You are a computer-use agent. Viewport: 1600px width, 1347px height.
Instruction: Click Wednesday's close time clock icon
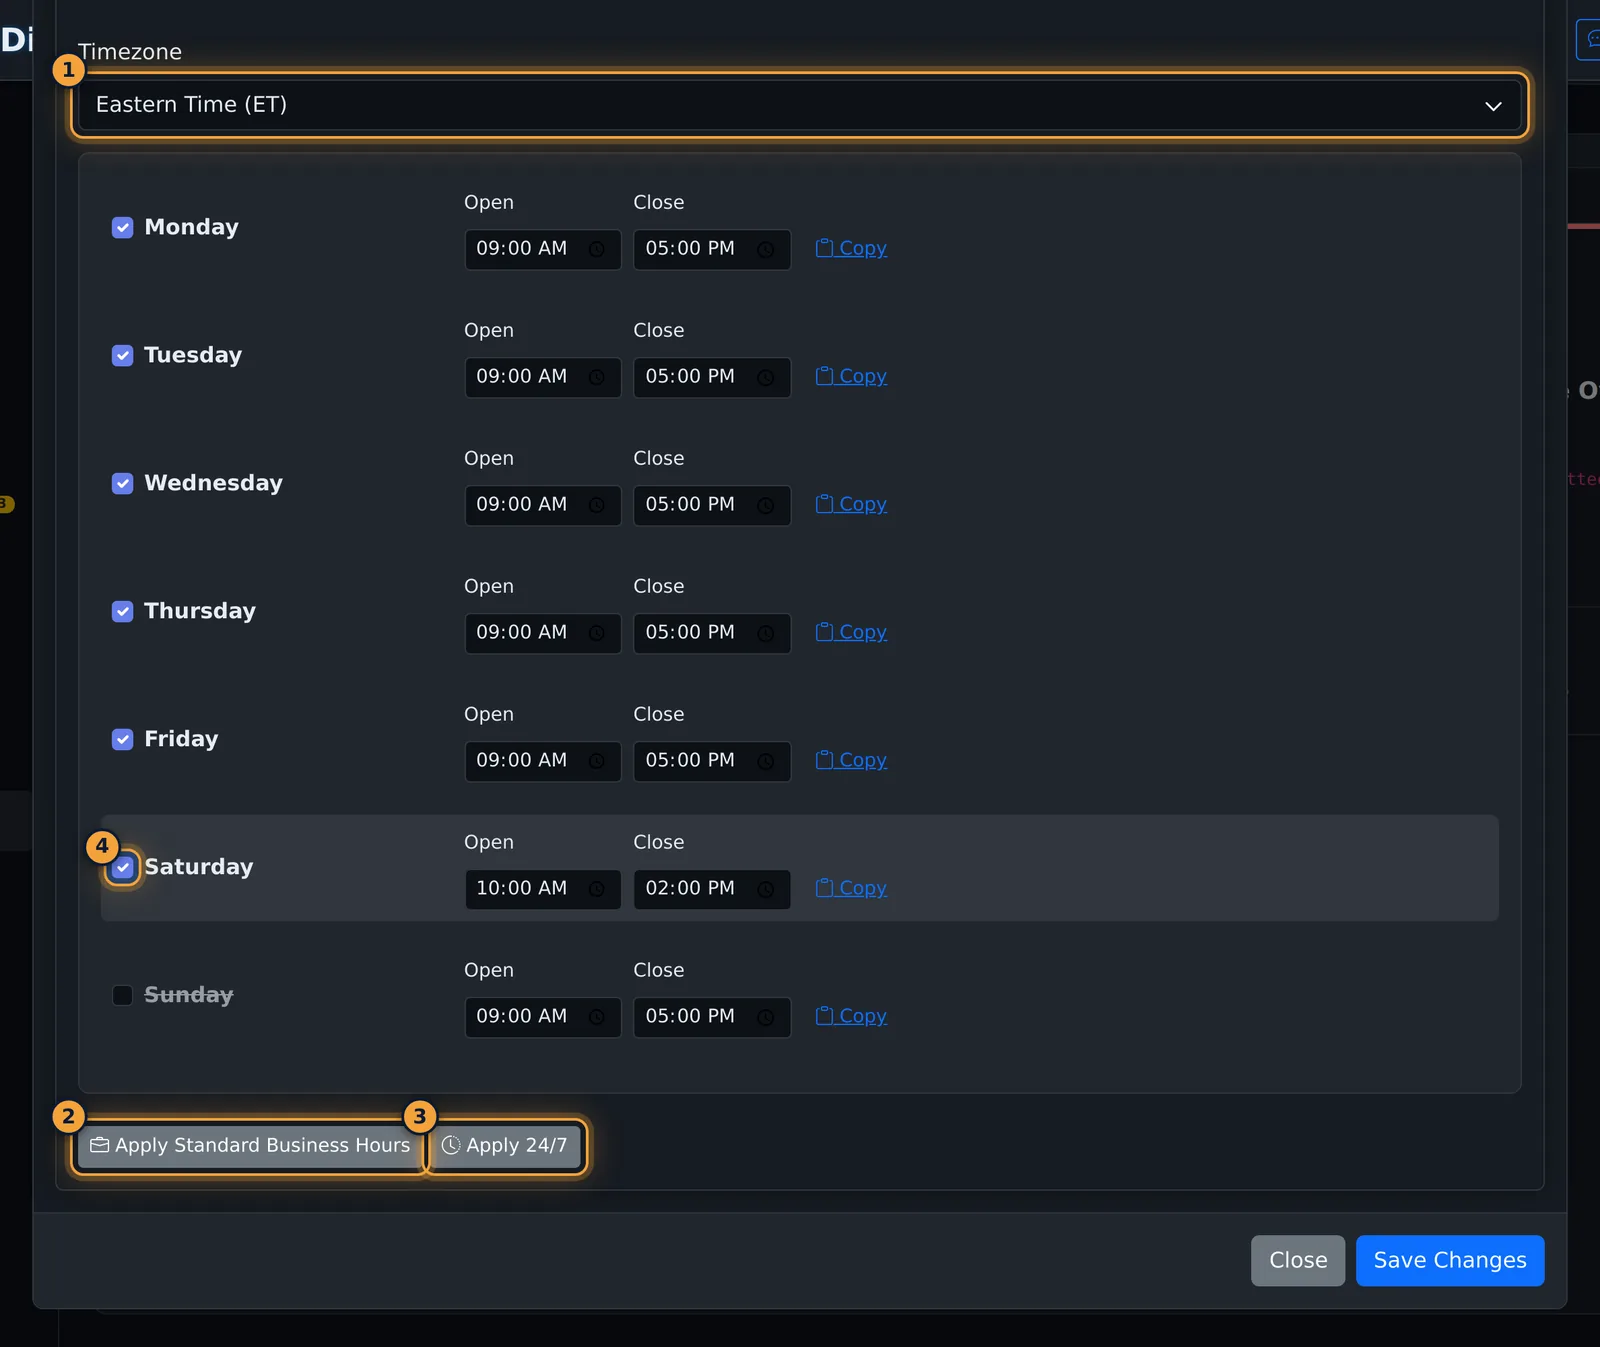(x=766, y=505)
